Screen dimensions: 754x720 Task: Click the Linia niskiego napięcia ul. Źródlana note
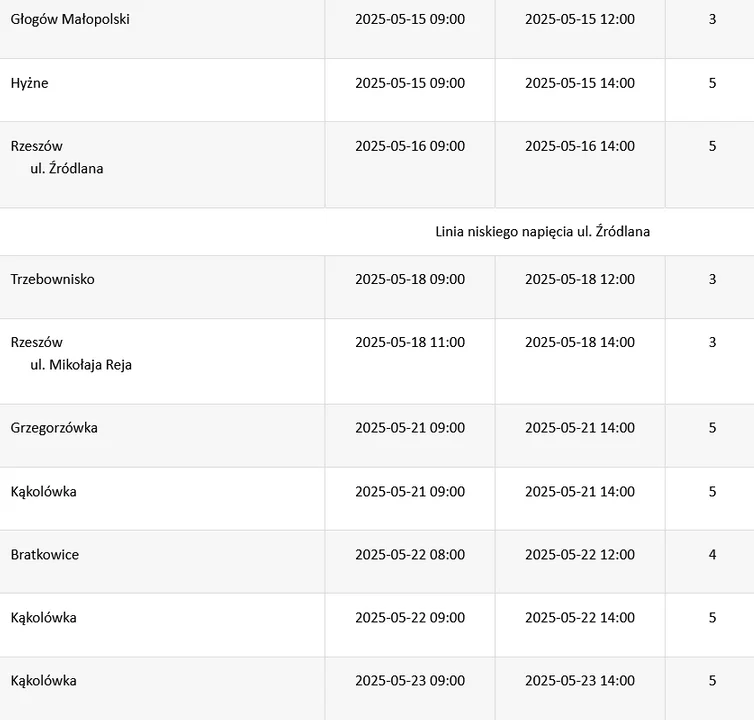tap(542, 232)
